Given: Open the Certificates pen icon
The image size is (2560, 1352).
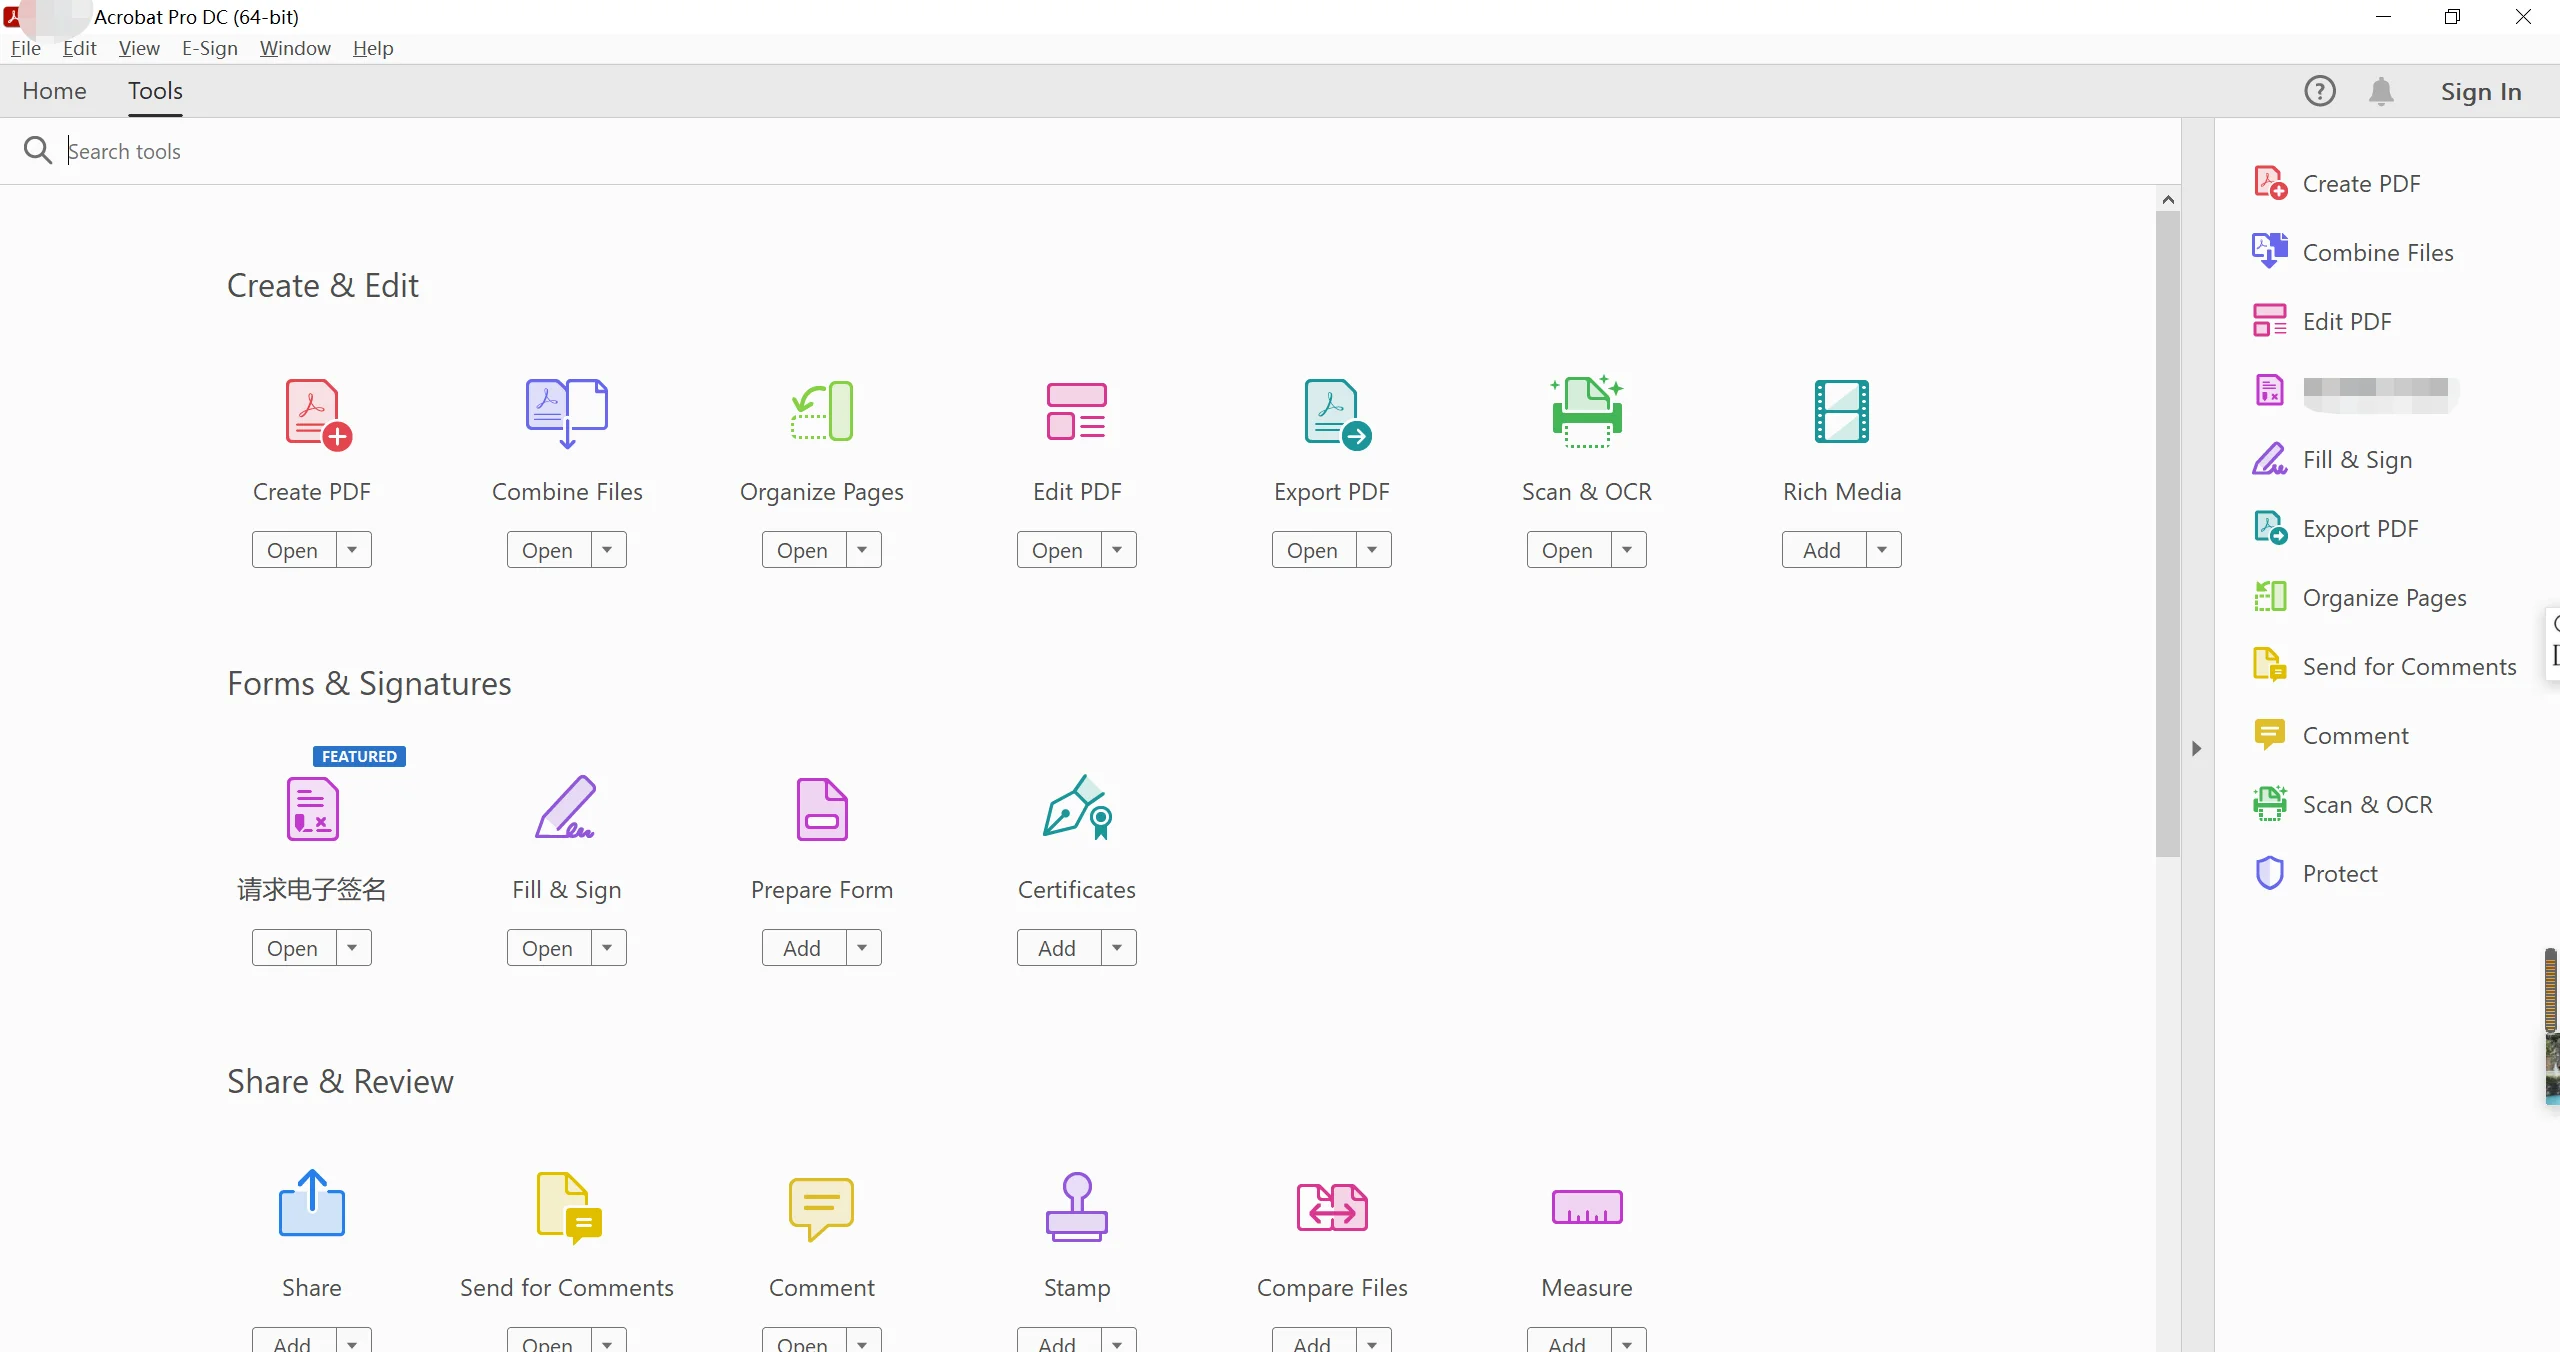Looking at the screenshot, I should point(1077,808).
